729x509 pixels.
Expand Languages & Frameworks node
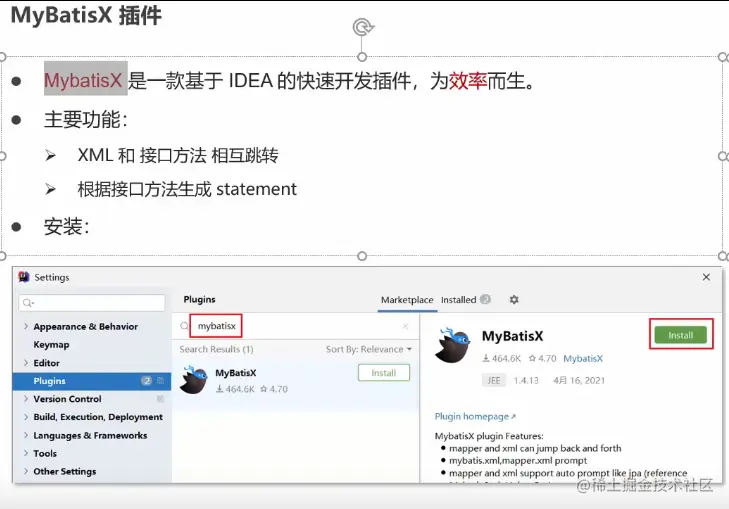click(x=26, y=435)
